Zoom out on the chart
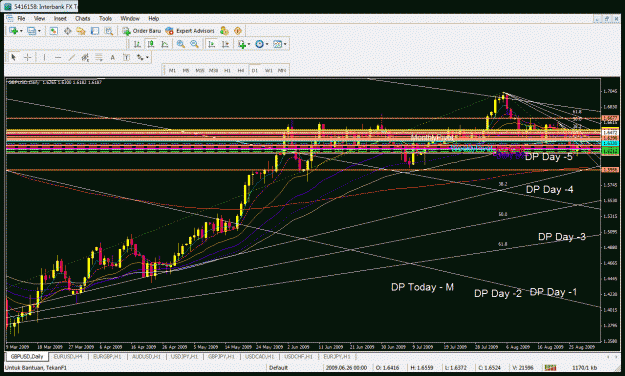This screenshot has height=376, width=625. pos(194,44)
